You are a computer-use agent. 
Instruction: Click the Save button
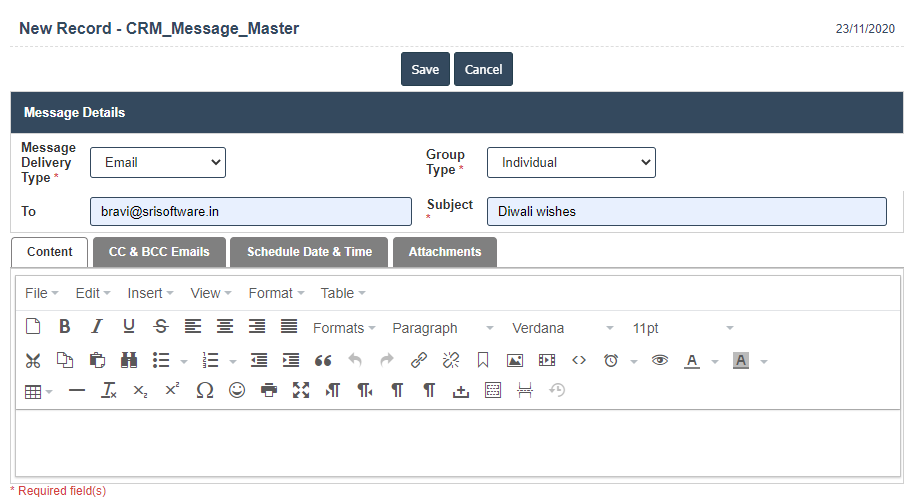(x=425, y=69)
